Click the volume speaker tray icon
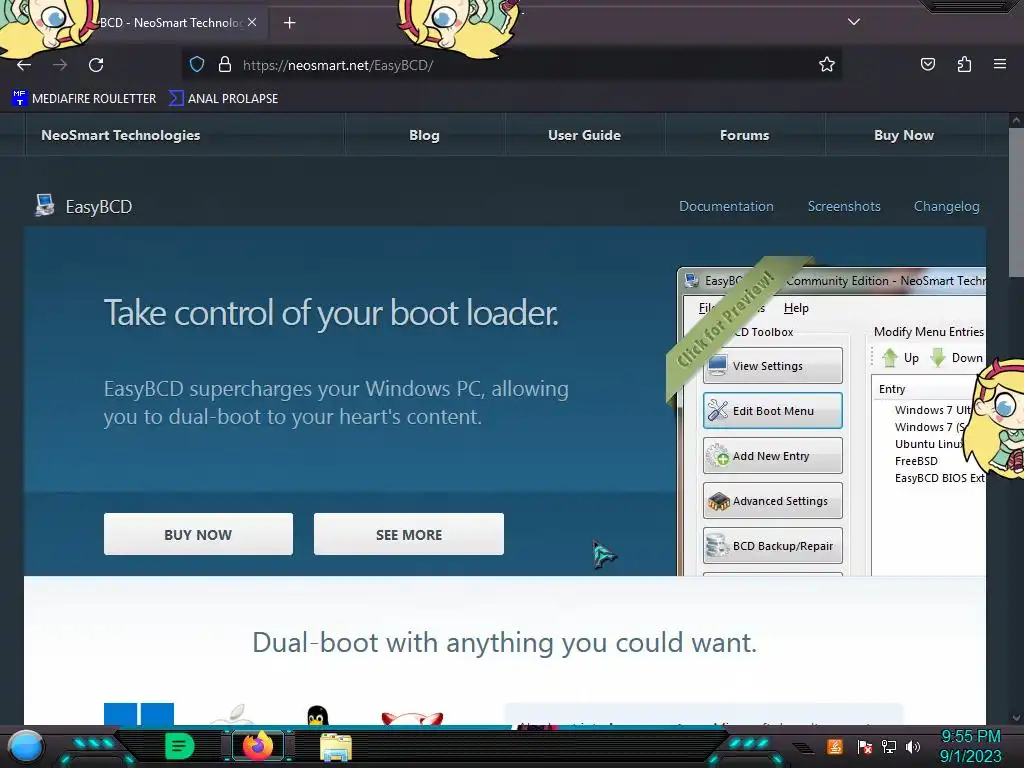 pyautogui.click(x=913, y=747)
